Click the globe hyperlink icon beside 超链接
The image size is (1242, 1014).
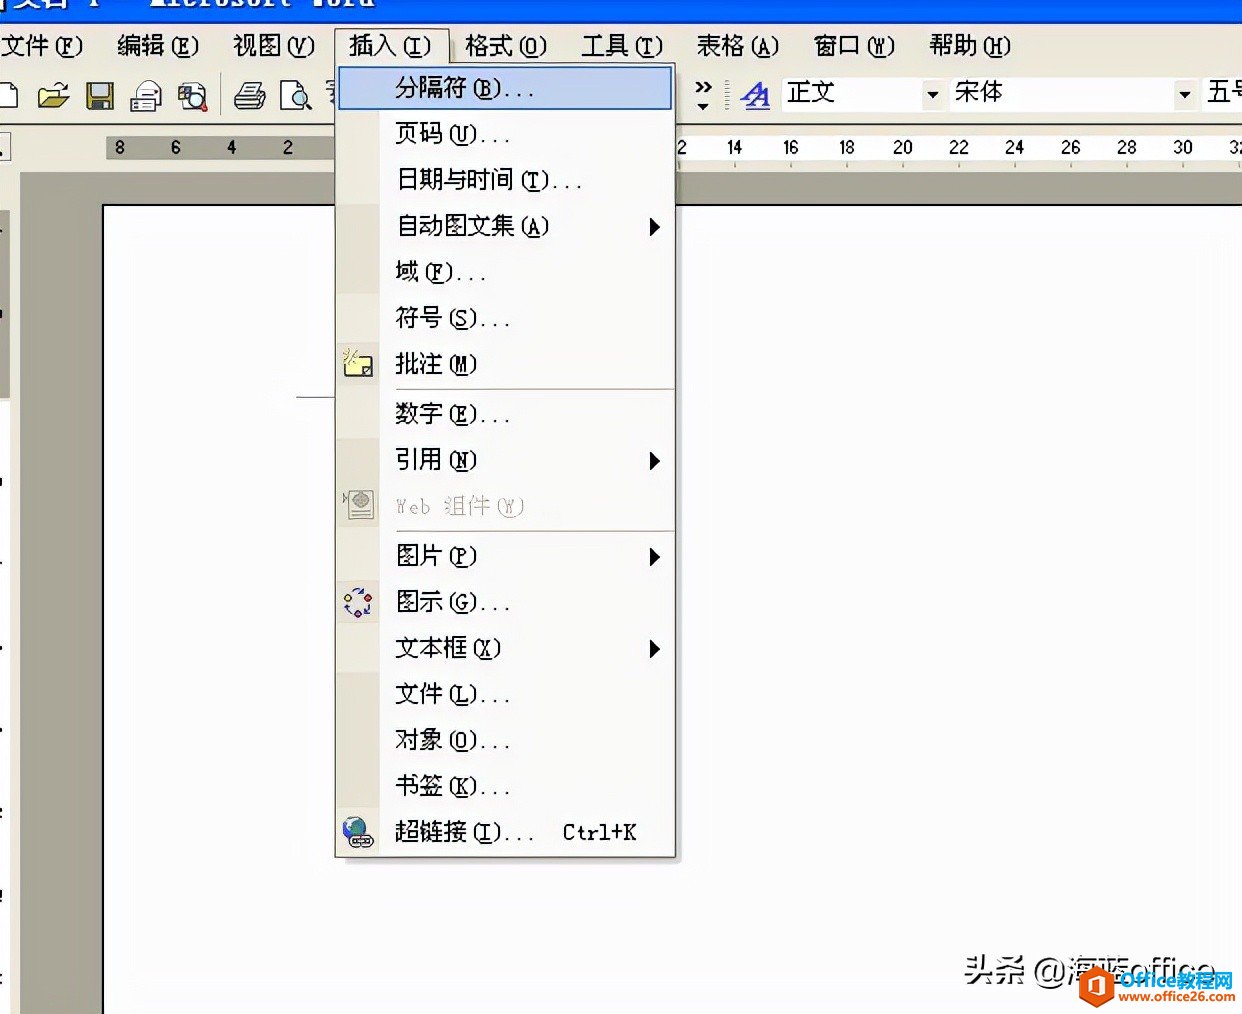358,832
